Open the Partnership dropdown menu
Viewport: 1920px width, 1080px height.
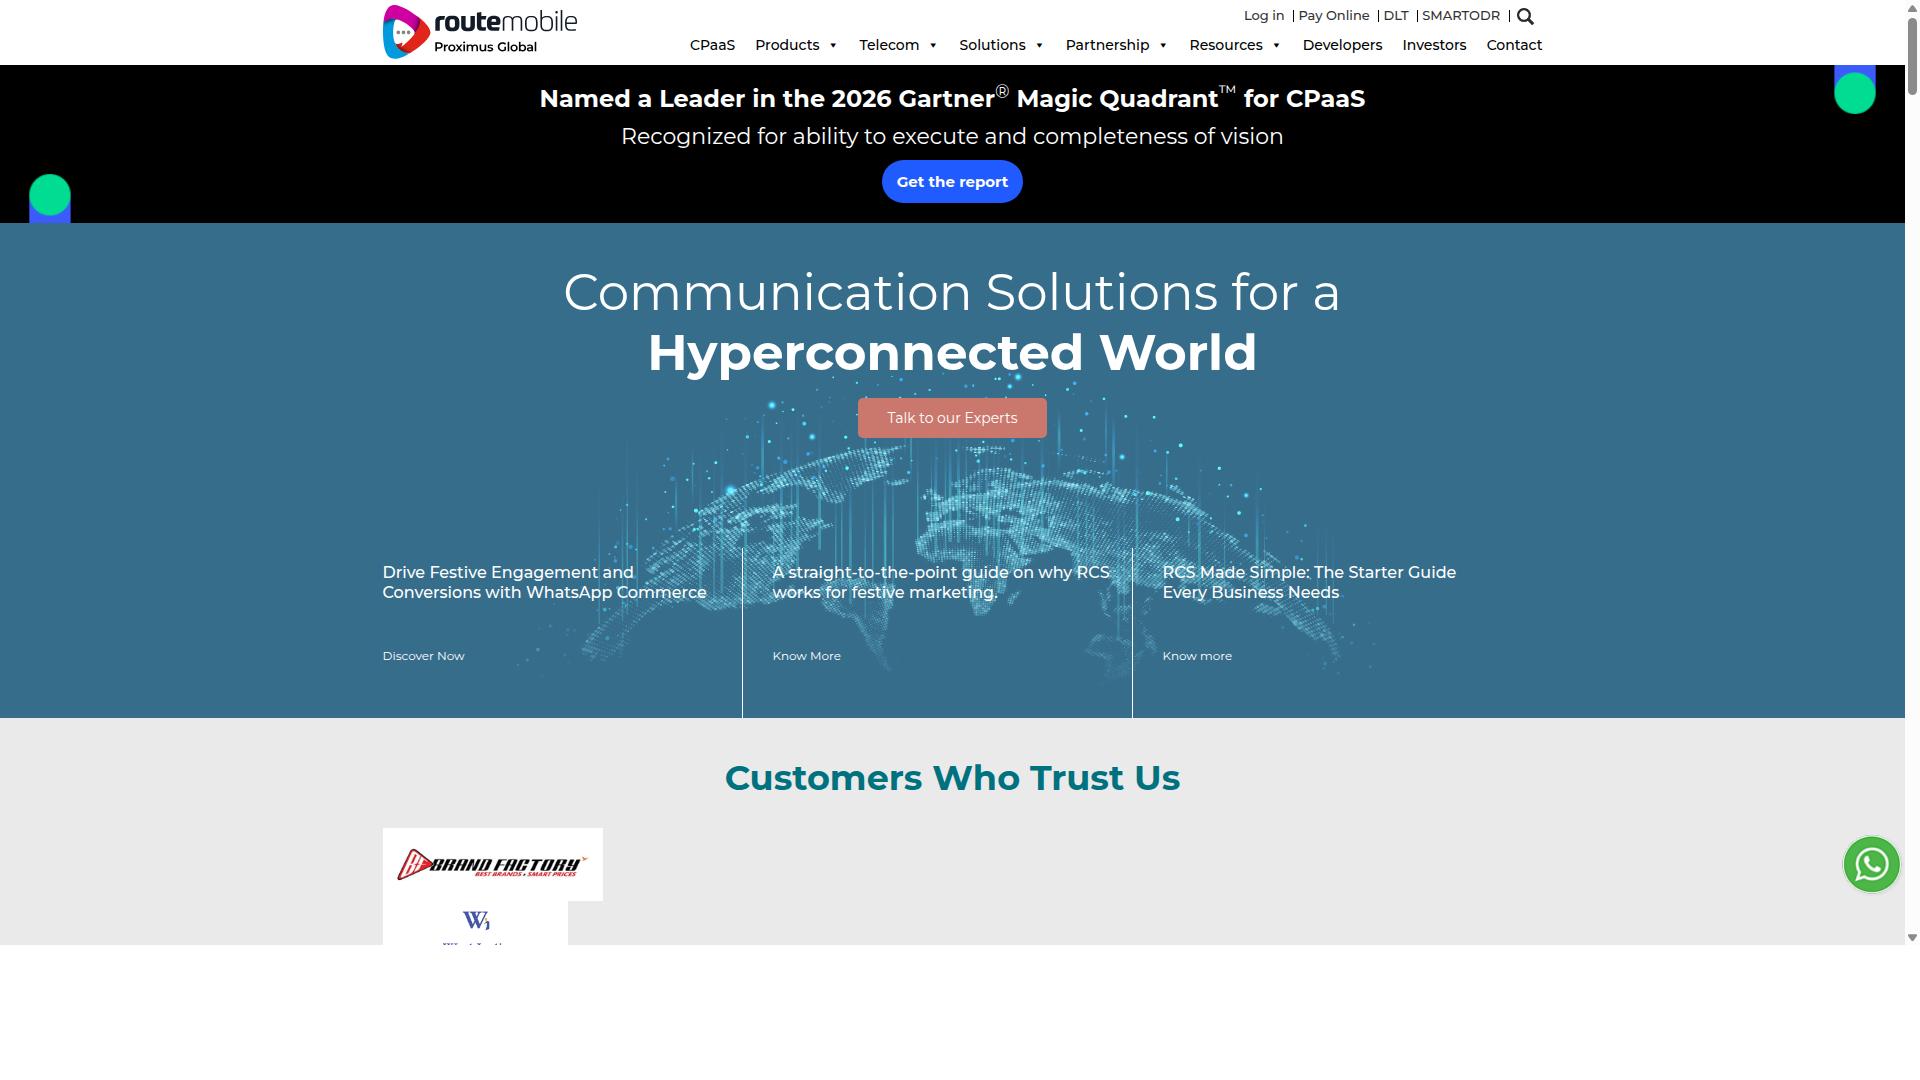tap(1116, 45)
